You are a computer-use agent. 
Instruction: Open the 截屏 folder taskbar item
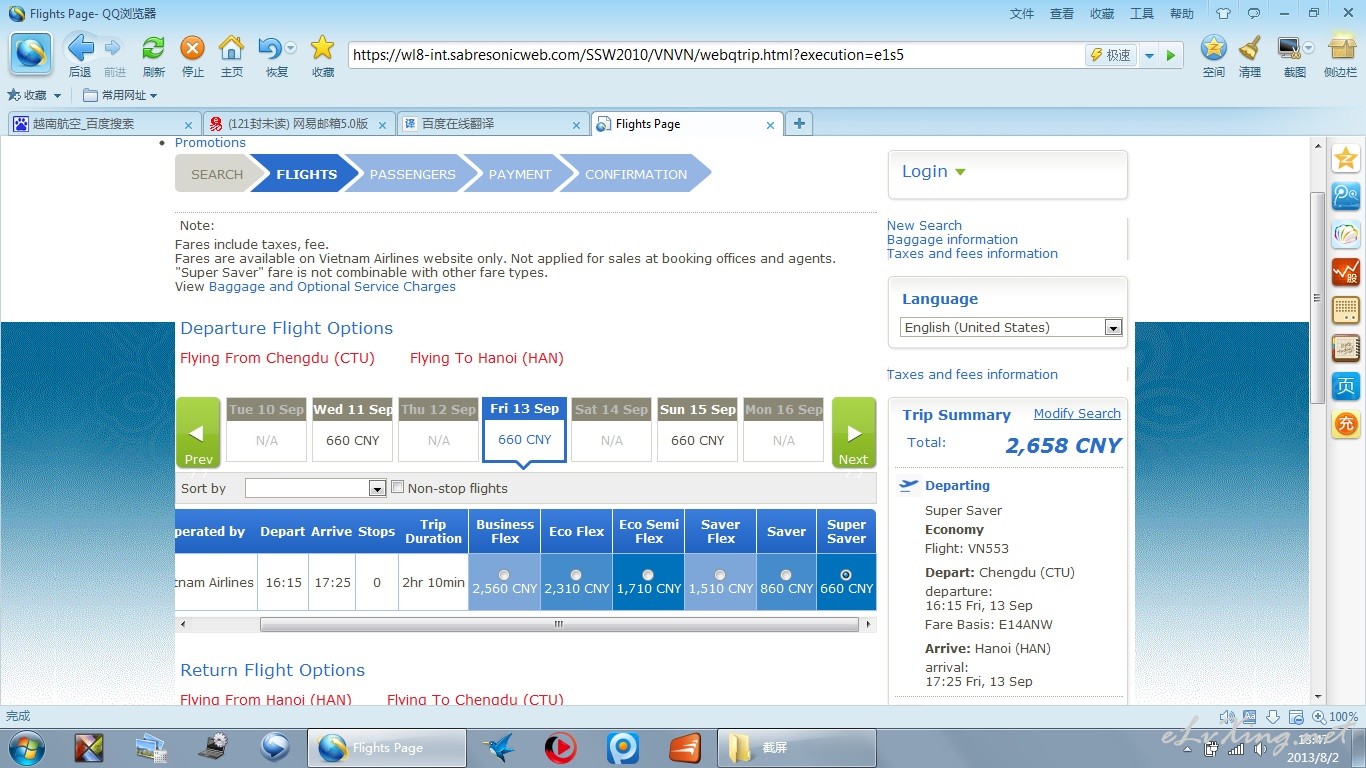pos(797,748)
